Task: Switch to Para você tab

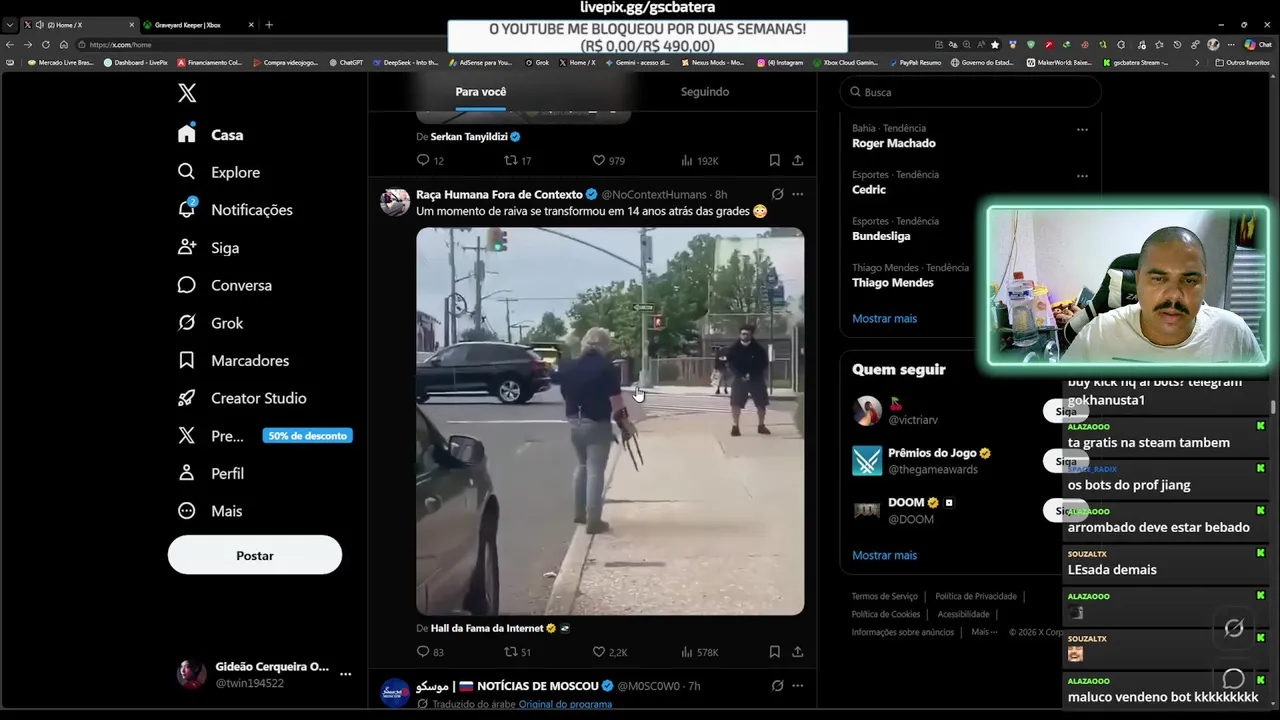Action: pos(481,92)
